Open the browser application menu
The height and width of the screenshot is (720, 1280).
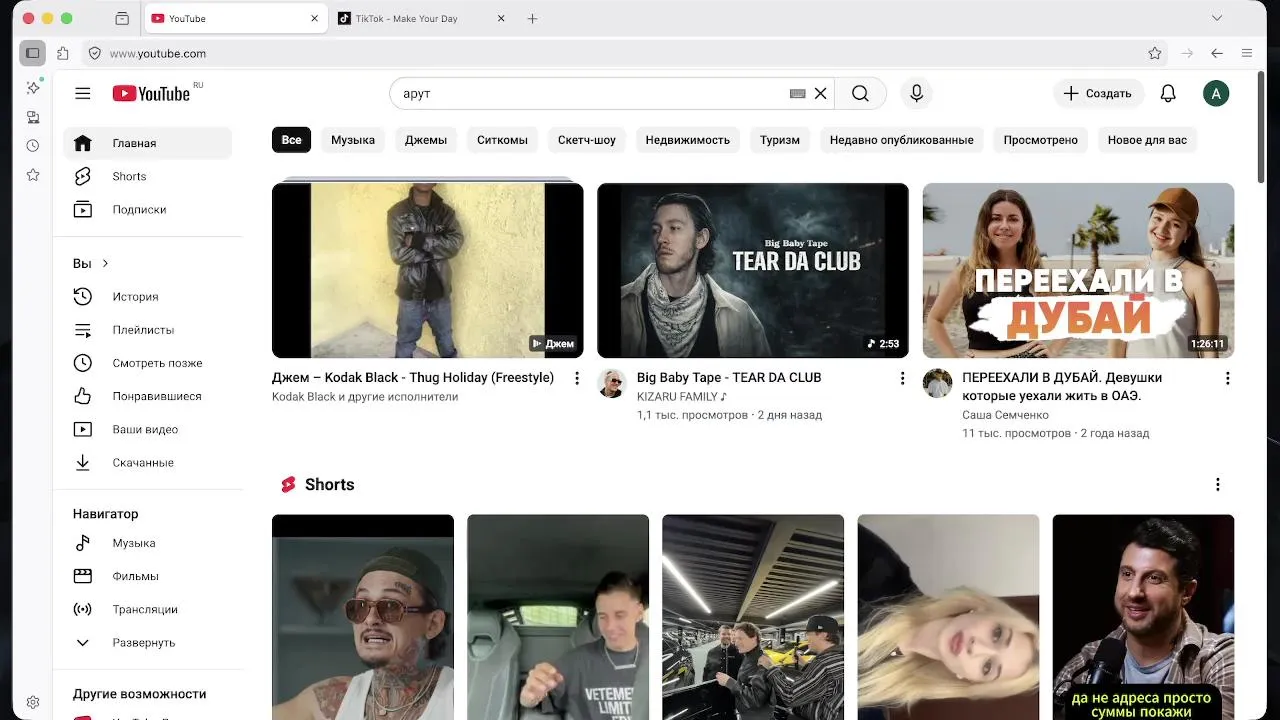click(x=1247, y=53)
